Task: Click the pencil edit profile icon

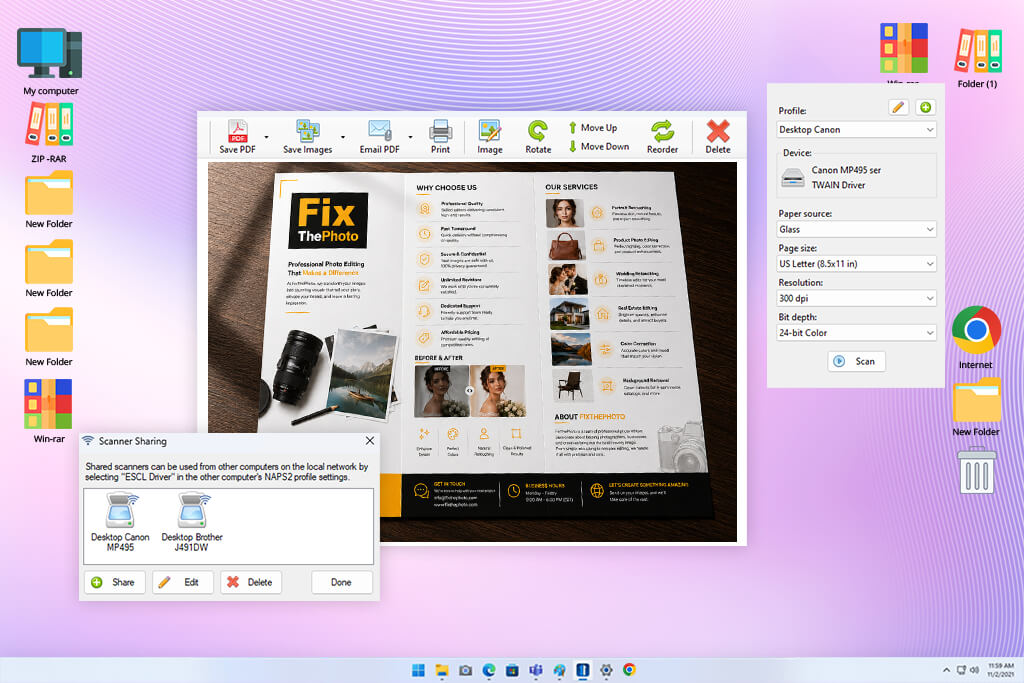Action: point(899,107)
